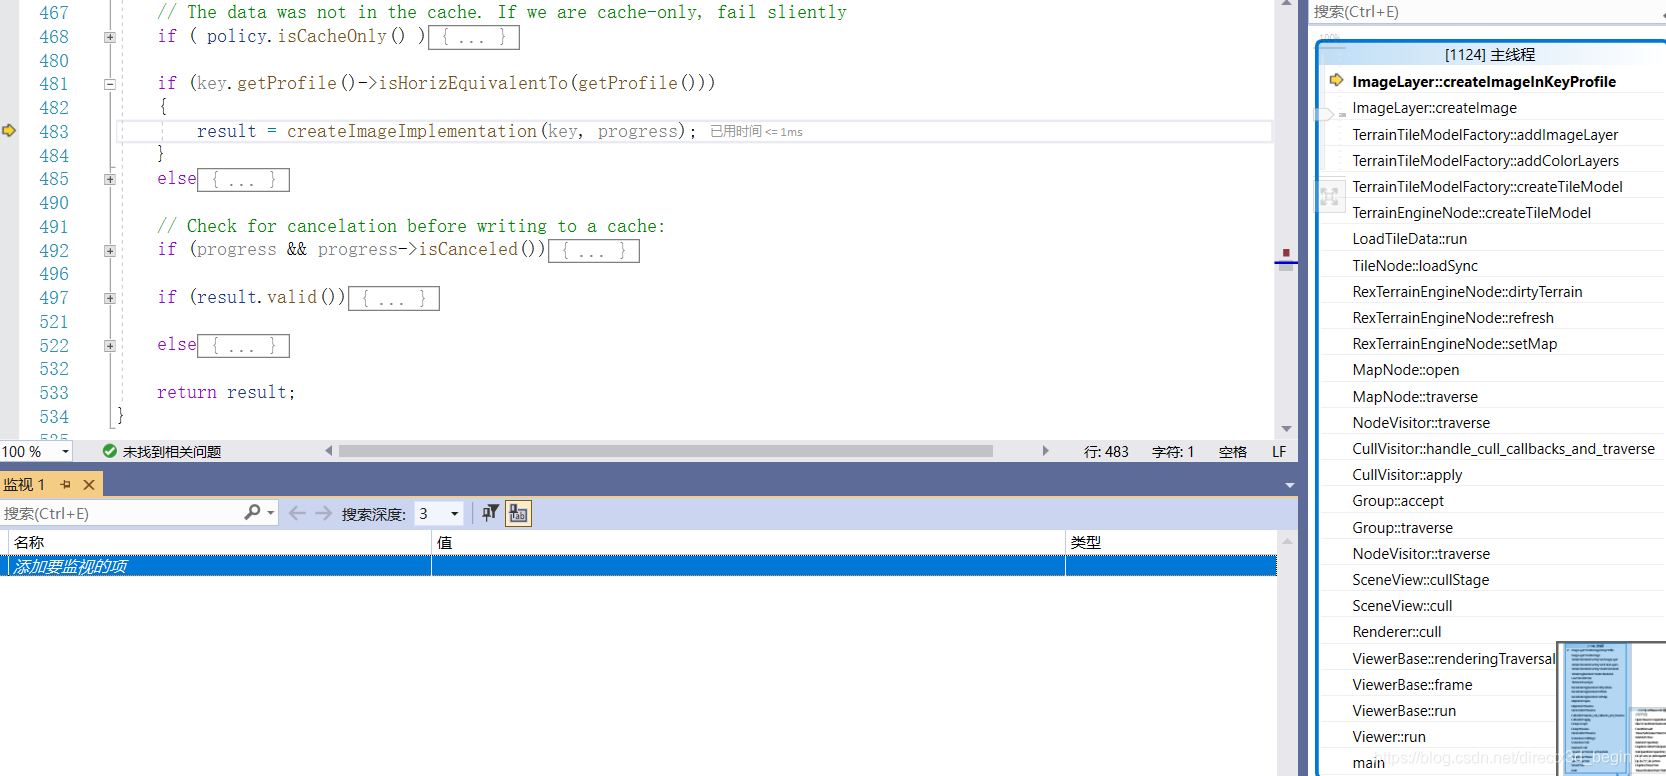Click the 'add item to watch' row
This screenshot has height=776, width=1666.
click(638, 566)
